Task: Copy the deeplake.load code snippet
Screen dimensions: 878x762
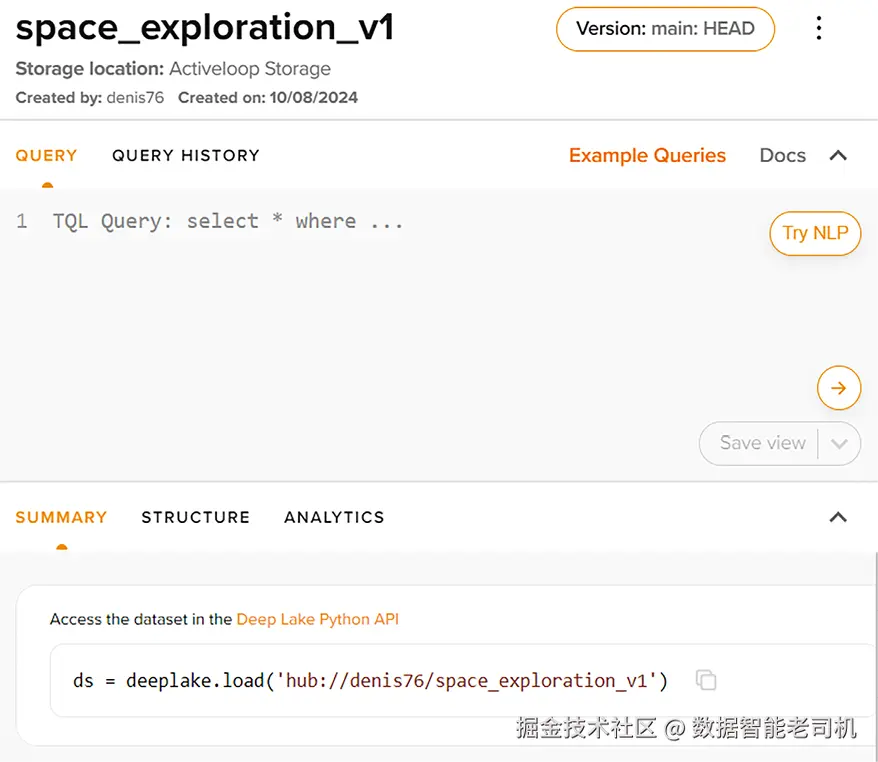Action: click(706, 680)
